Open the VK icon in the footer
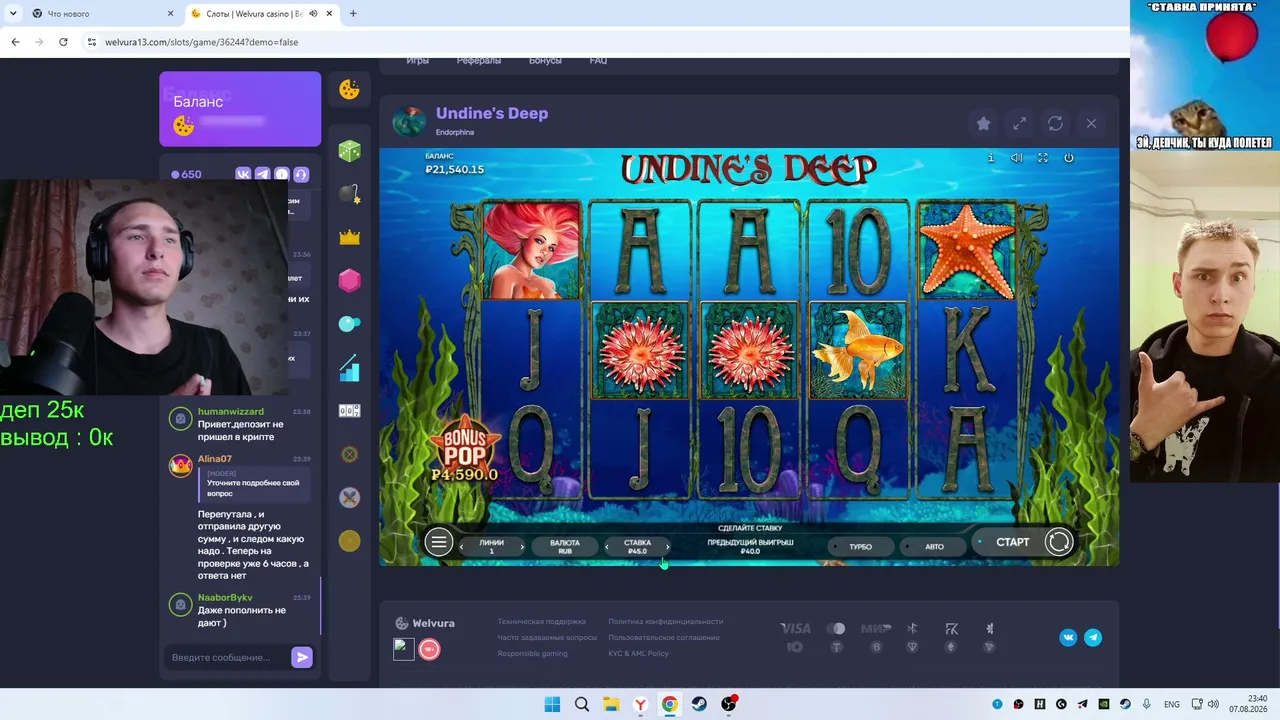 point(1068,637)
